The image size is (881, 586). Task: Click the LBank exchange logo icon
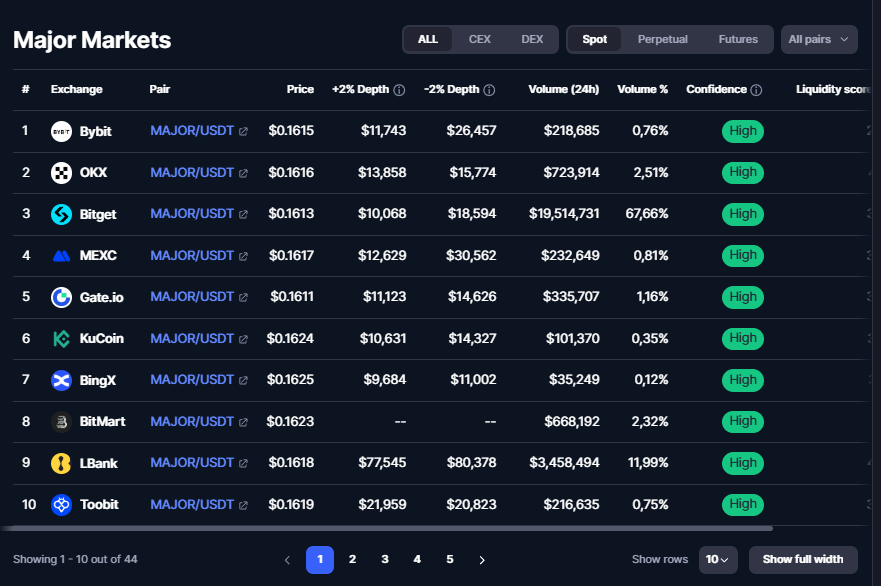tap(61, 463)
